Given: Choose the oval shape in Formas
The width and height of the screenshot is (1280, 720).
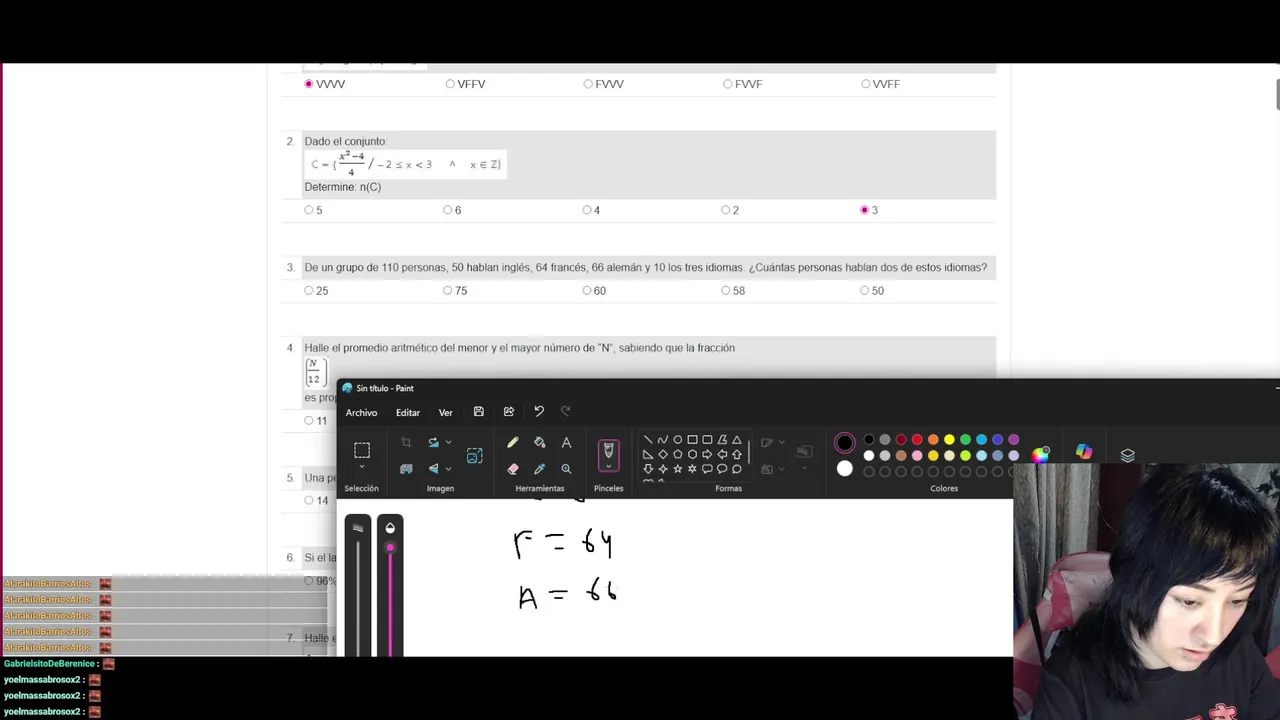Looking at the screenshot, I should click(677, 440).
